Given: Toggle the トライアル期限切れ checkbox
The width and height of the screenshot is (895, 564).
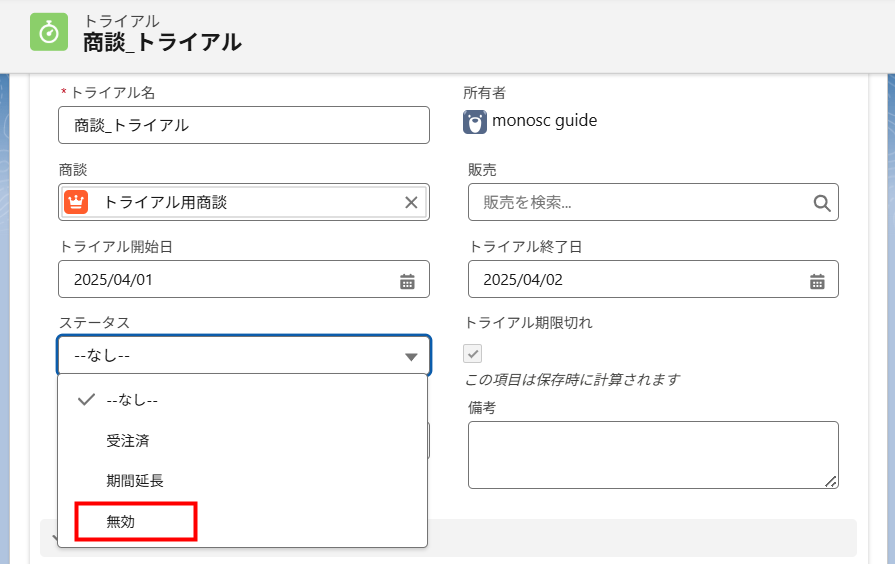Looking at the screenshot, I should coord(473,353).
